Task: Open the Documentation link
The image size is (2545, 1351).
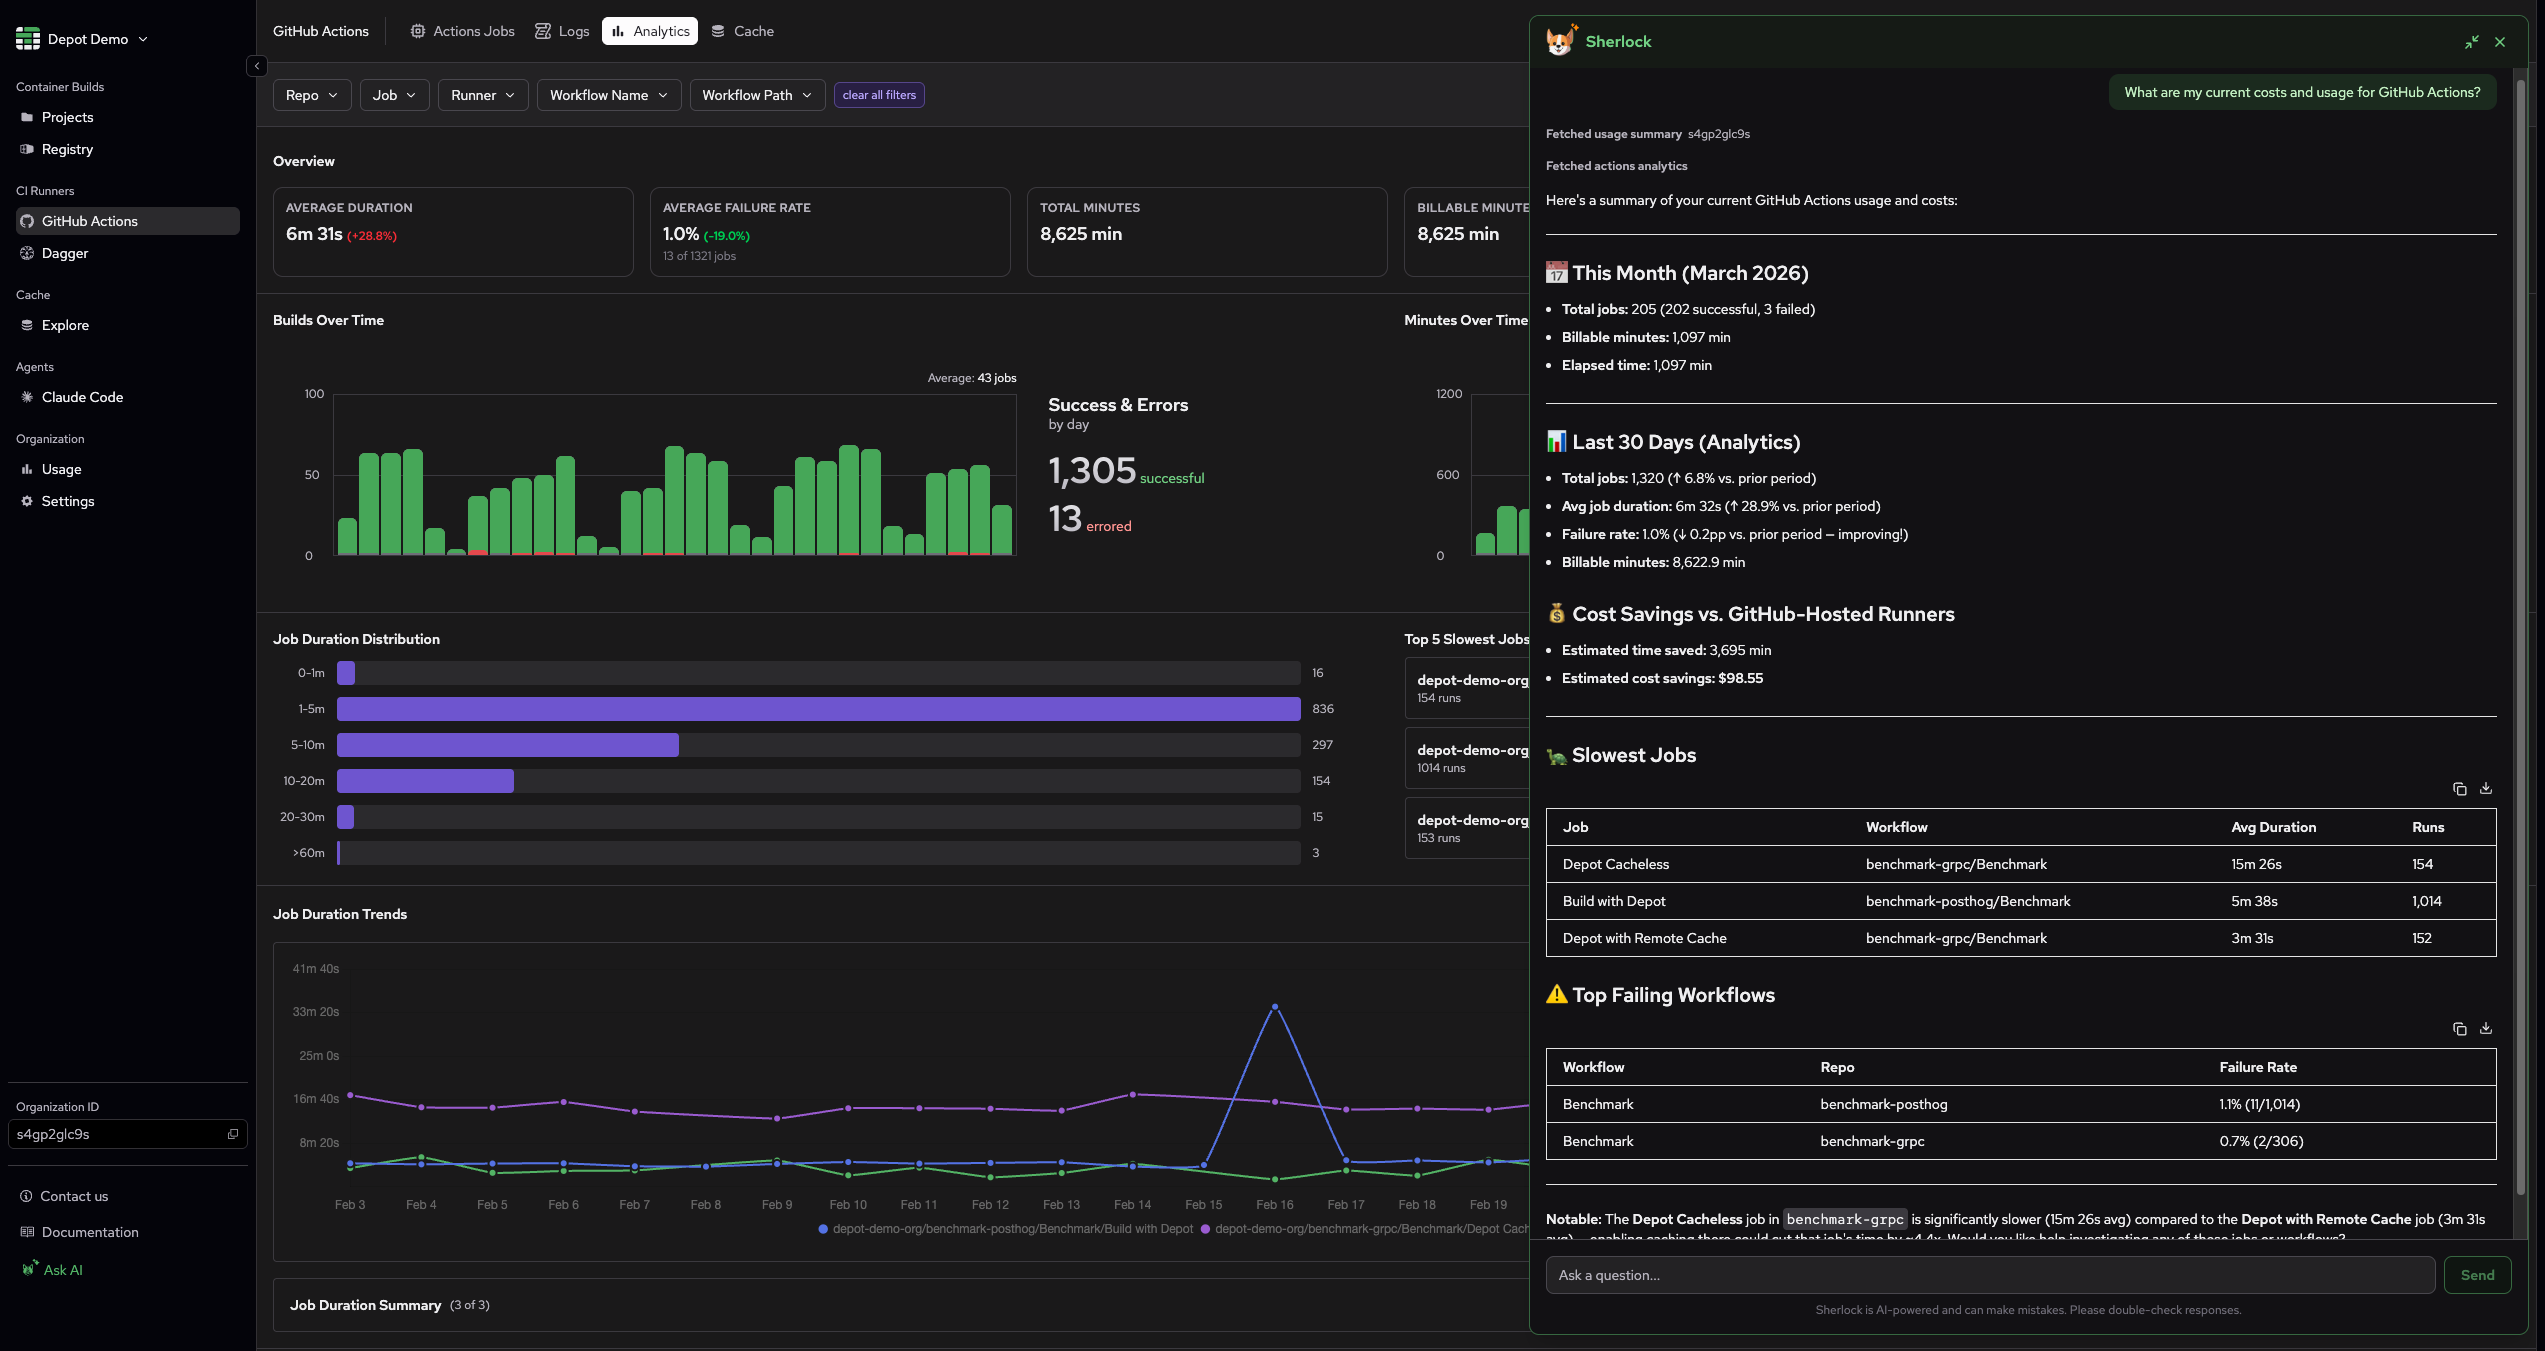Action: pyautogui.click(x=91, y=1232)
